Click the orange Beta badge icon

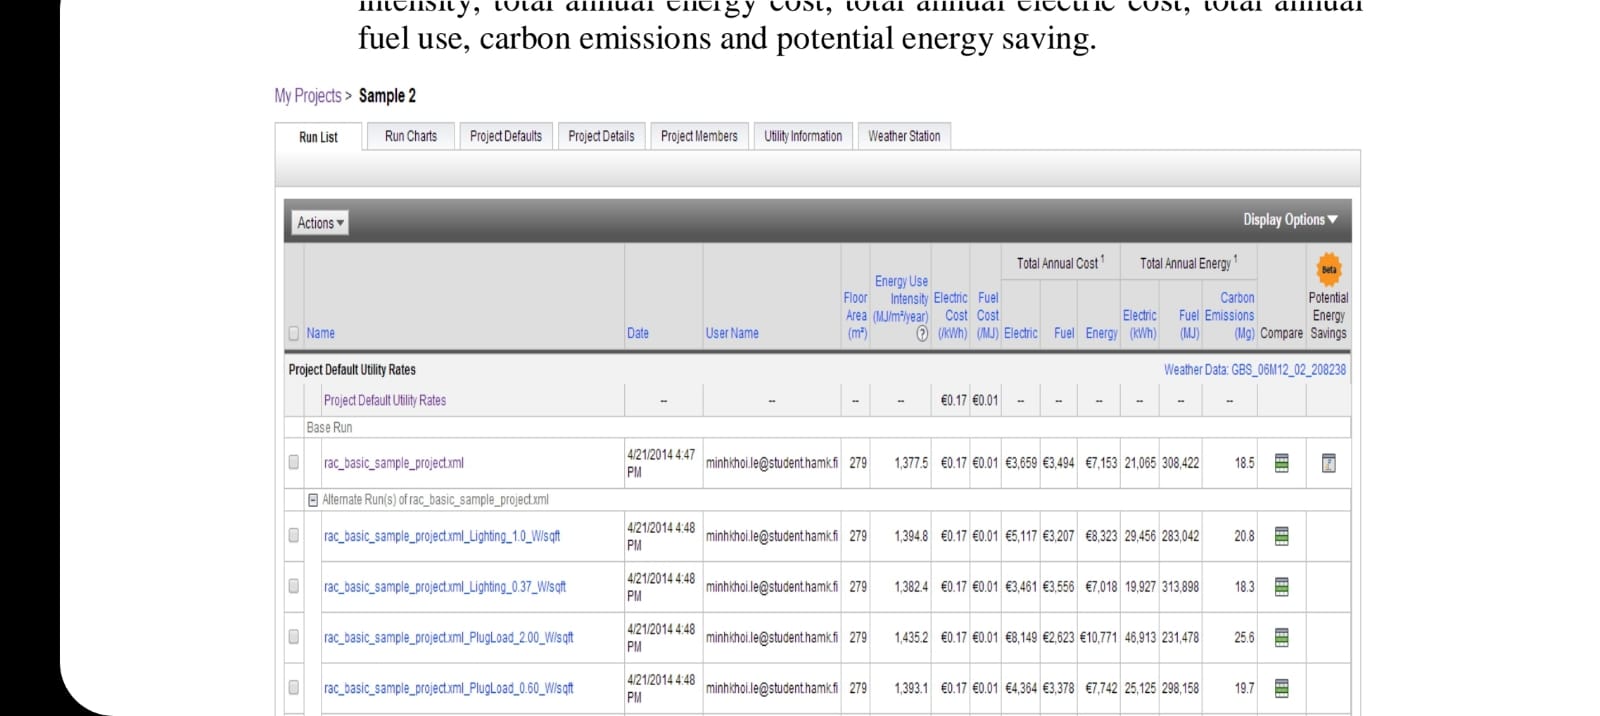1328,269
